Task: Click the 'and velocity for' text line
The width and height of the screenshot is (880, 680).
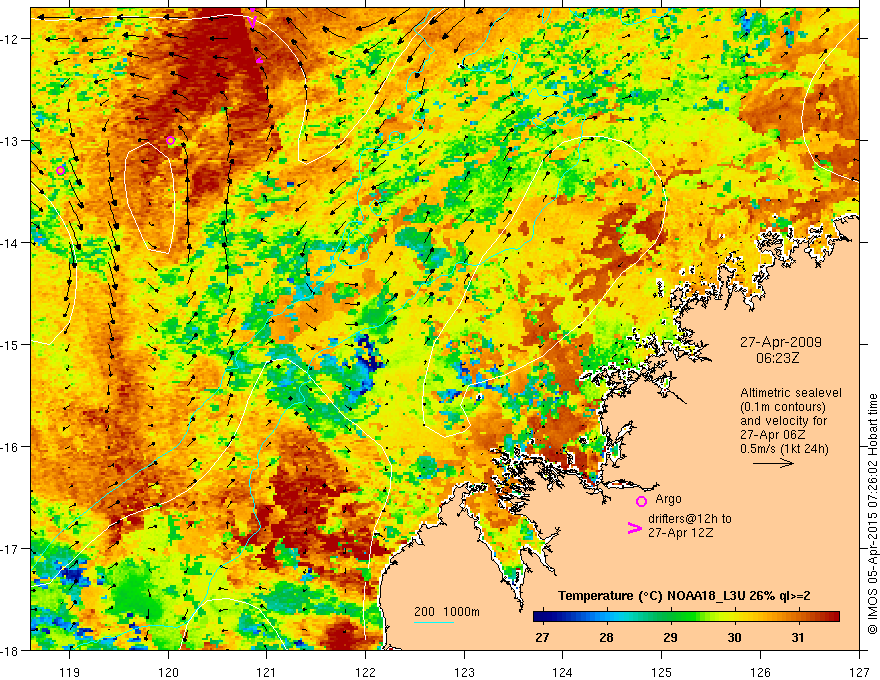Action: pos(783,421)
